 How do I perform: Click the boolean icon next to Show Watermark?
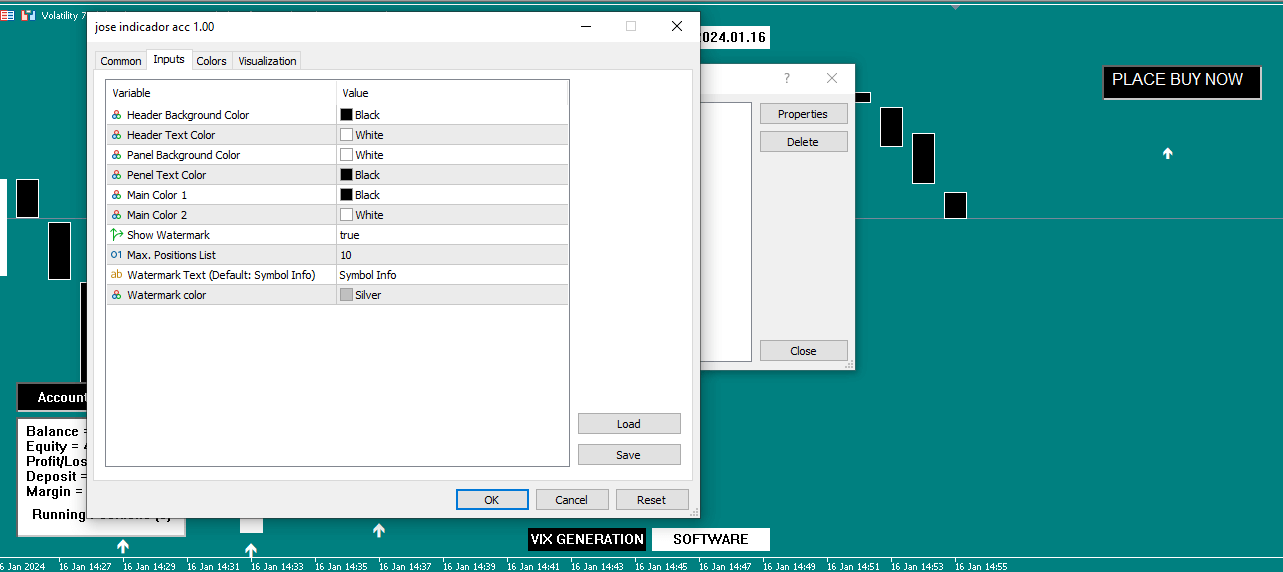117,235
